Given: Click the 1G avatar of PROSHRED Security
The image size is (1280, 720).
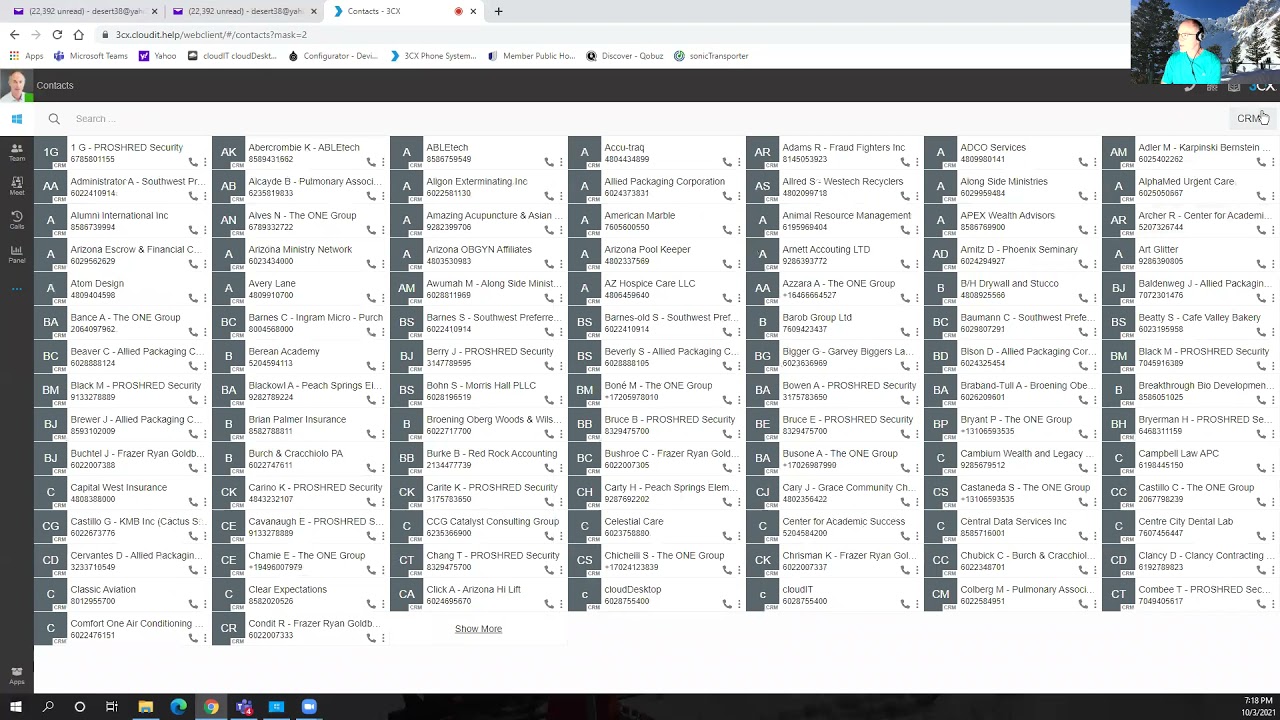Looking at the screenshot, I should (x=50, y=153).
